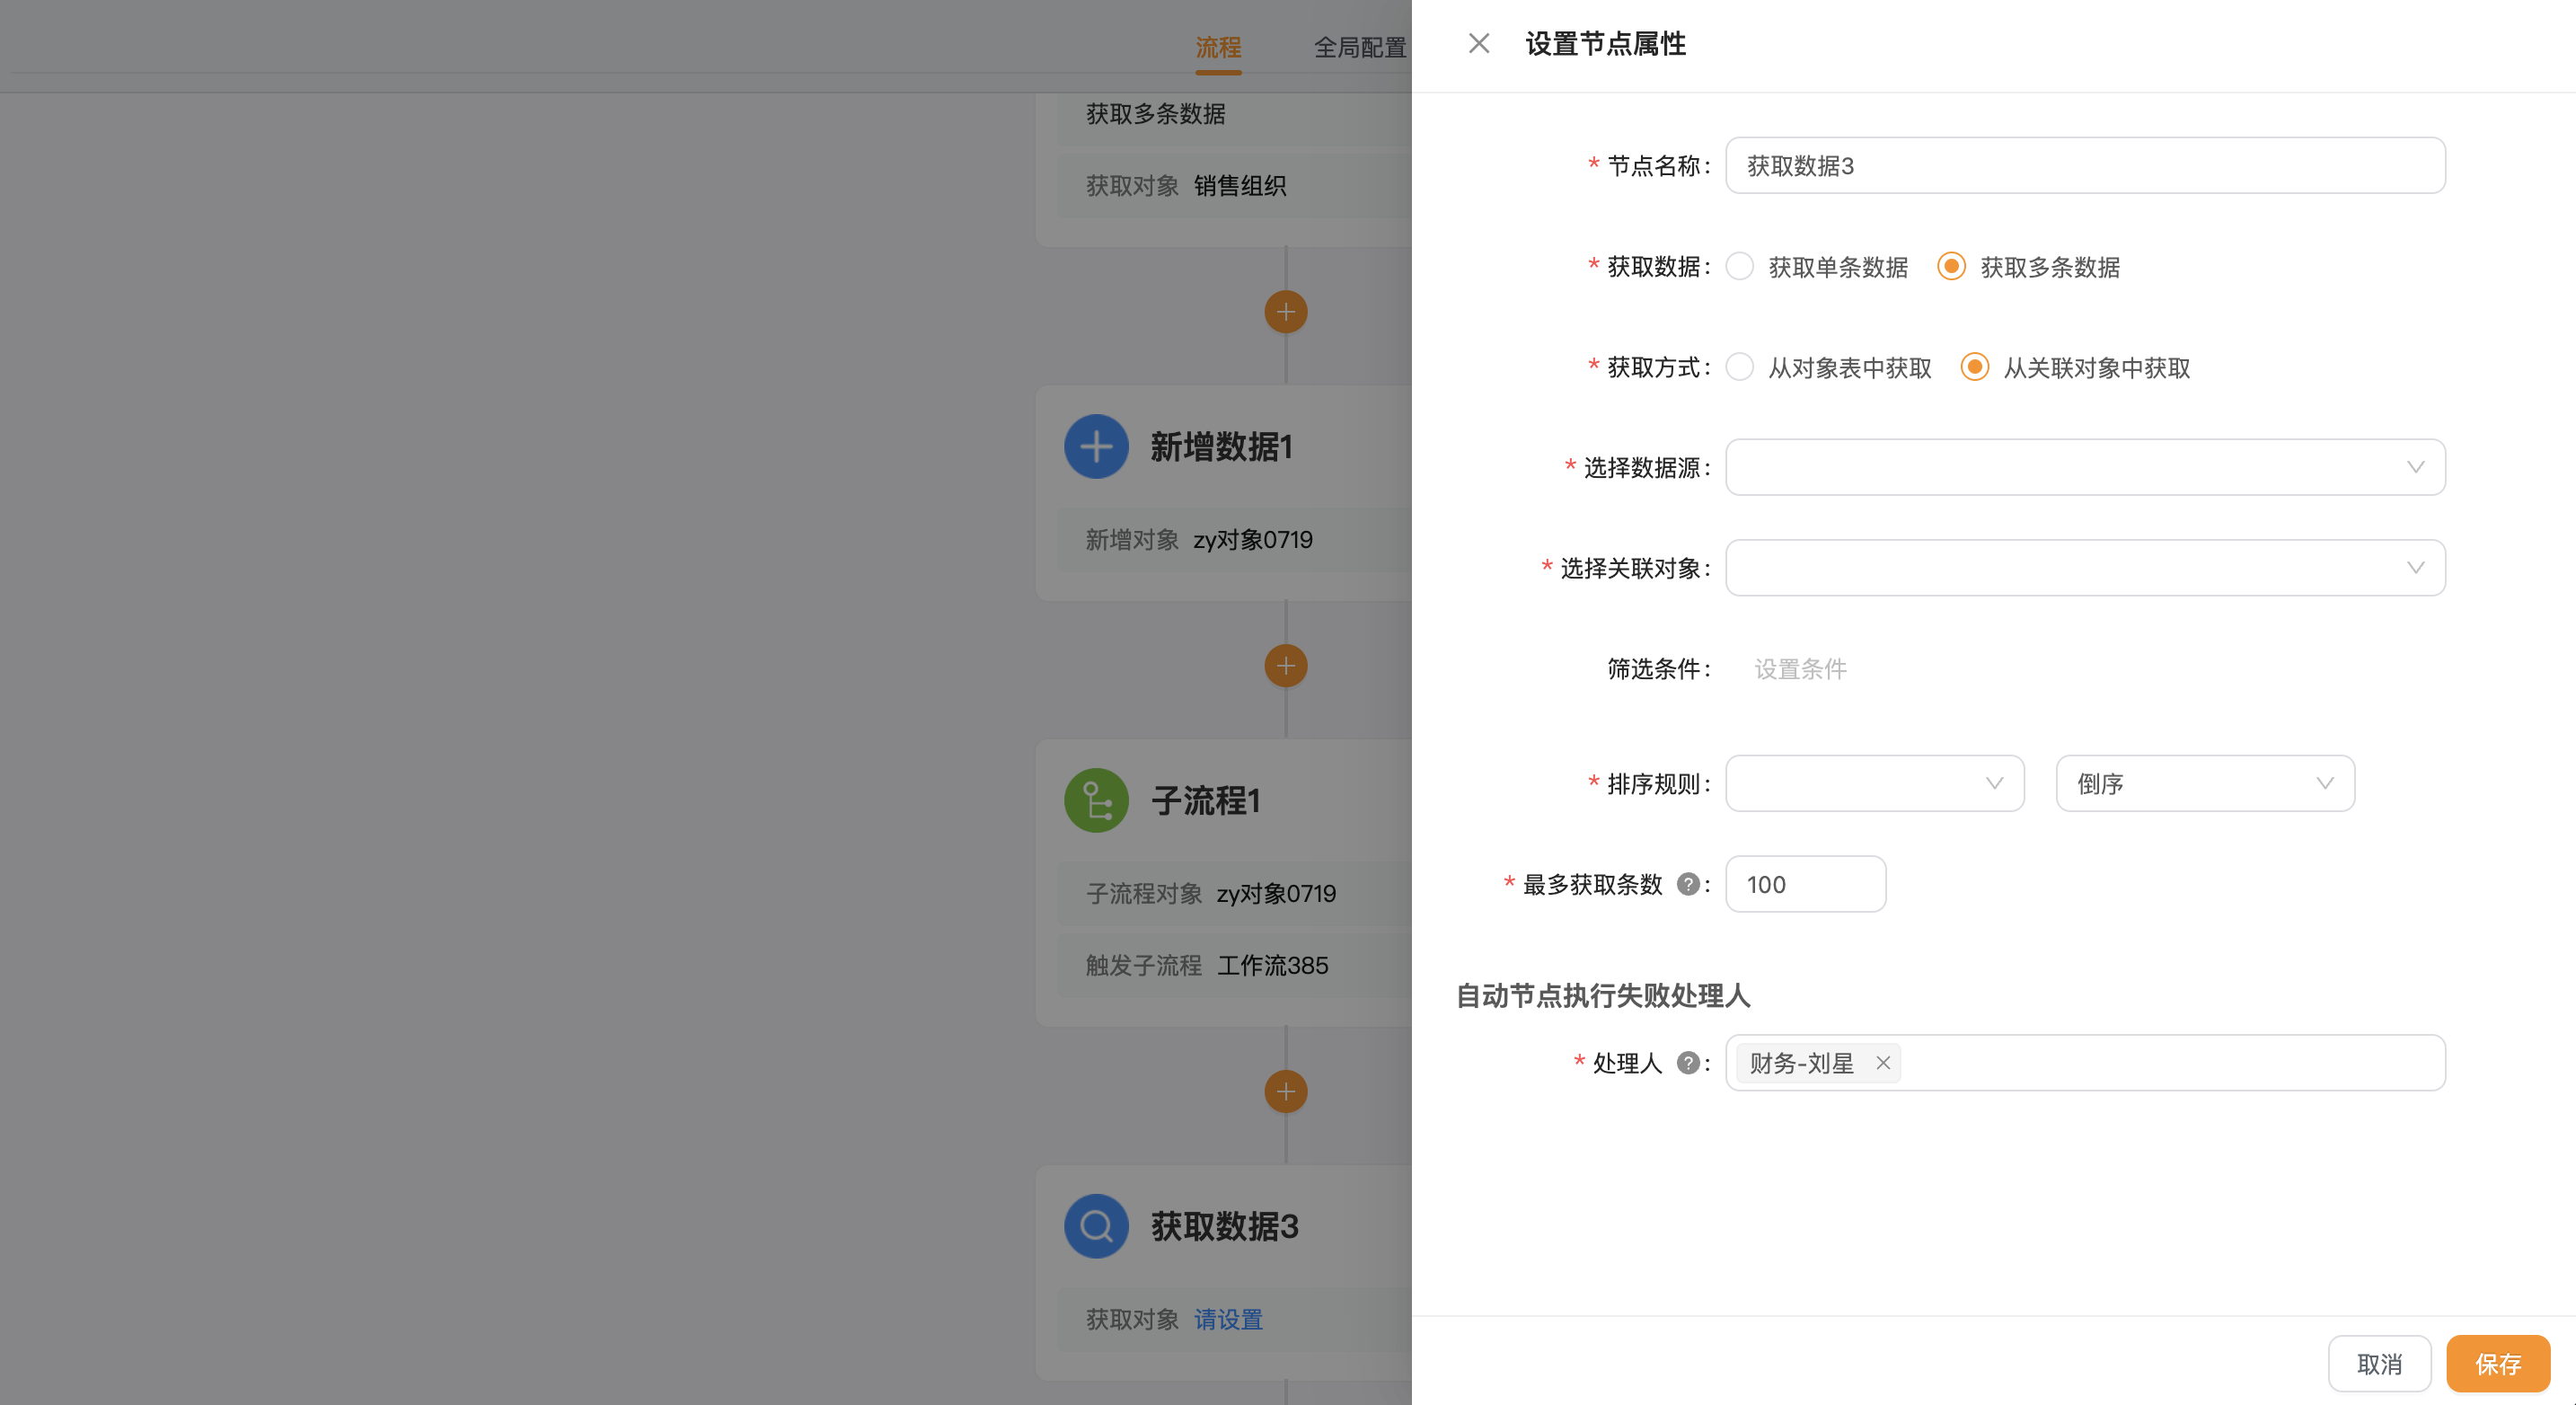Viewport: 2576px width, 1405px height.
Task: Switch to the 流程 tab
Action: coord(1218,47)
